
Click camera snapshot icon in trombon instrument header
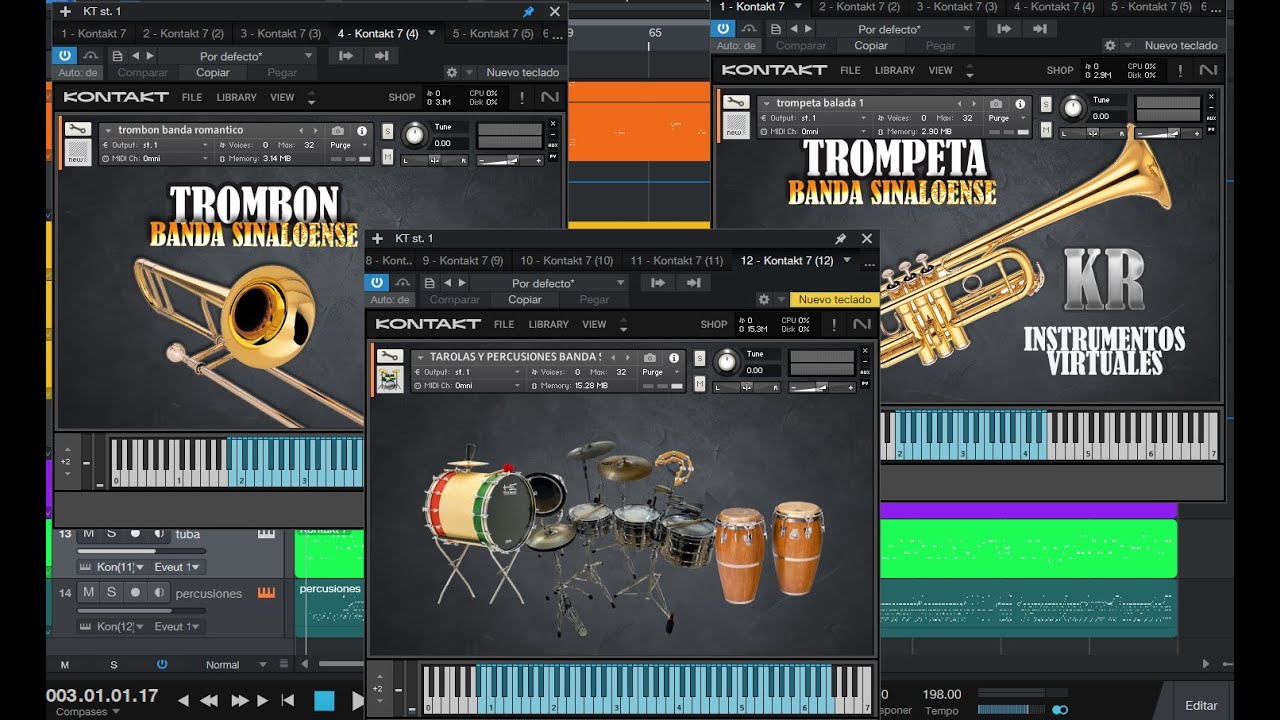pyautogui.click(x=337, y=131)
